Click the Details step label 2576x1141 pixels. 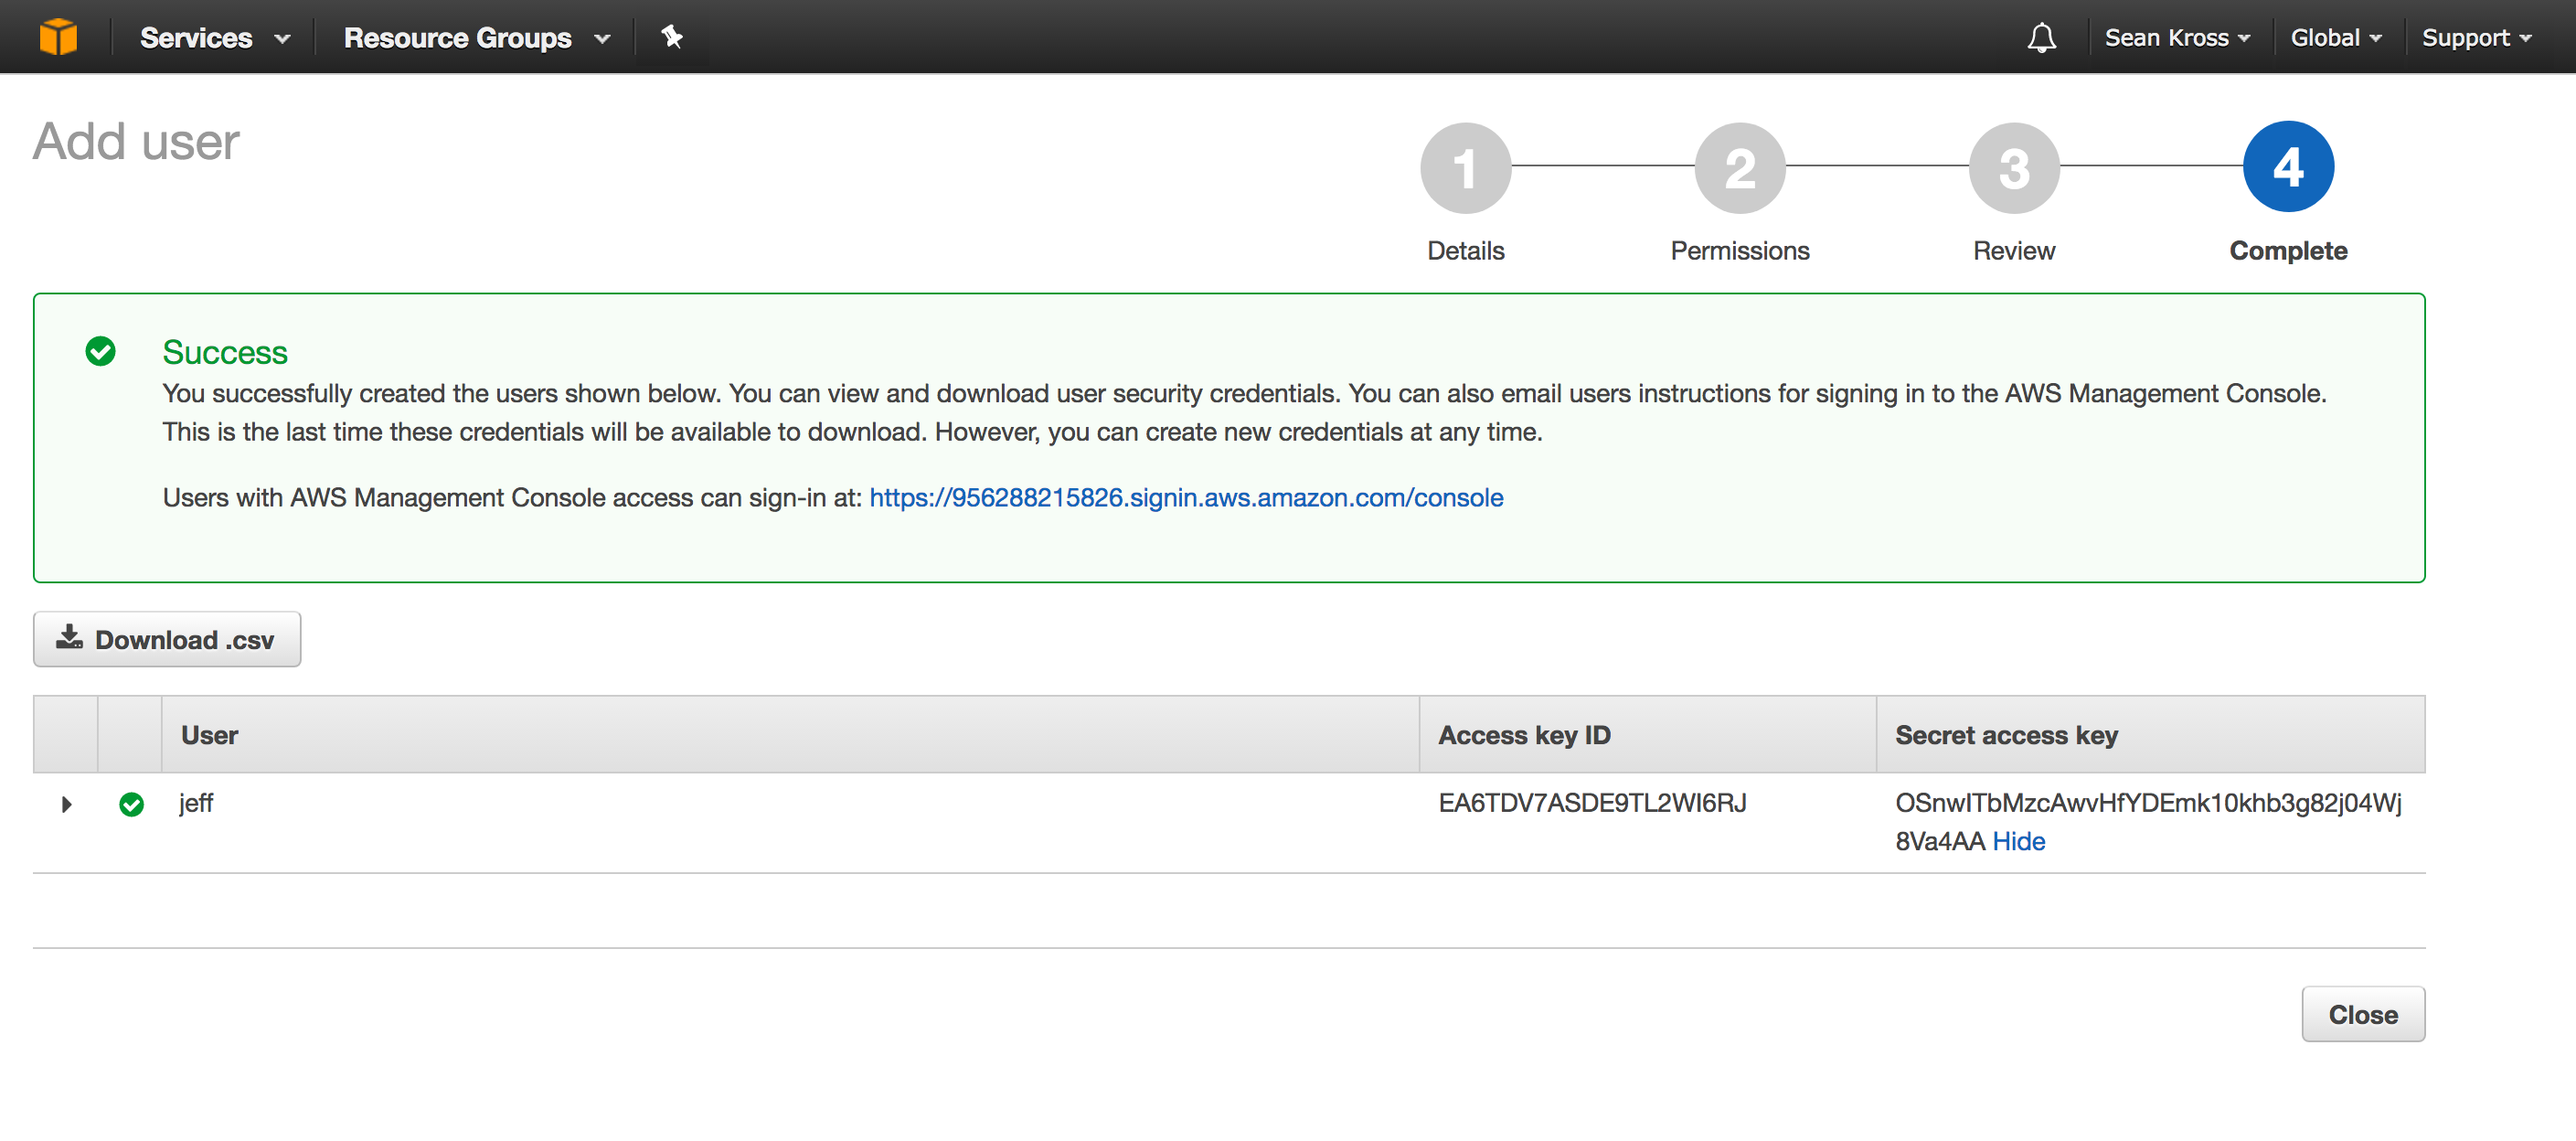(x=1465, y=250)
